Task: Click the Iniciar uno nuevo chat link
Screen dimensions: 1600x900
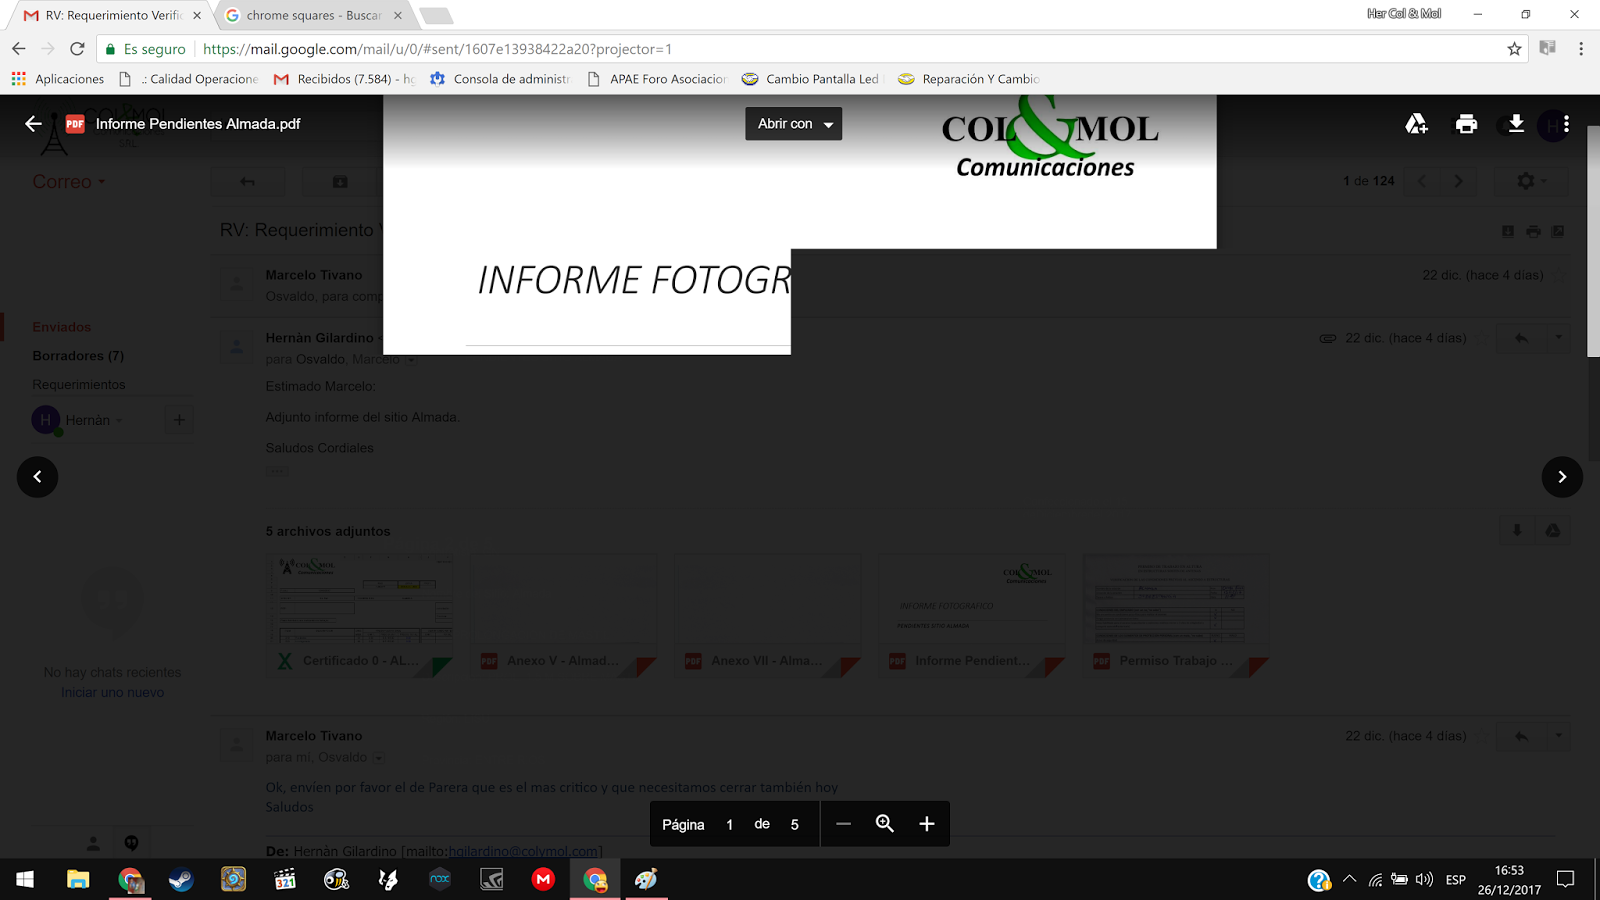Action: (x=112, y=693)
